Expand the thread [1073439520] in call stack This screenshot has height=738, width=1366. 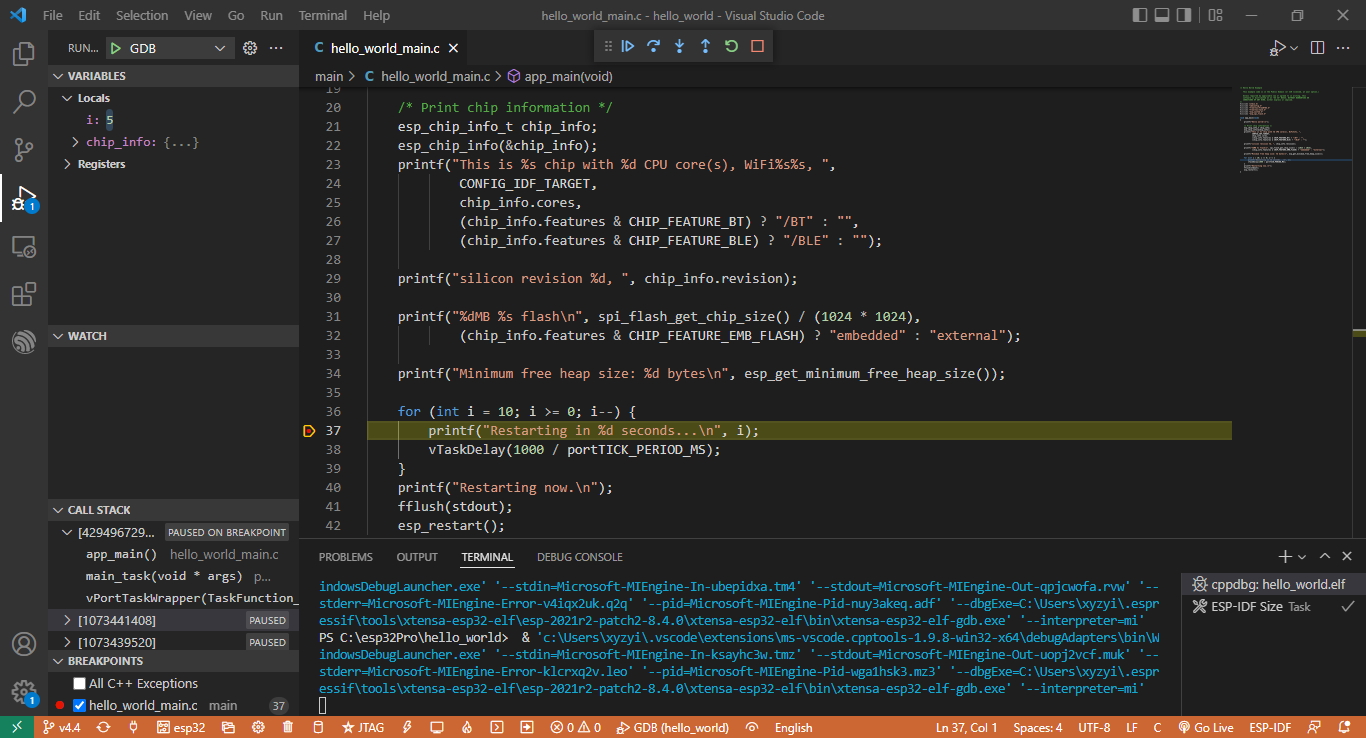click(68, 643)
